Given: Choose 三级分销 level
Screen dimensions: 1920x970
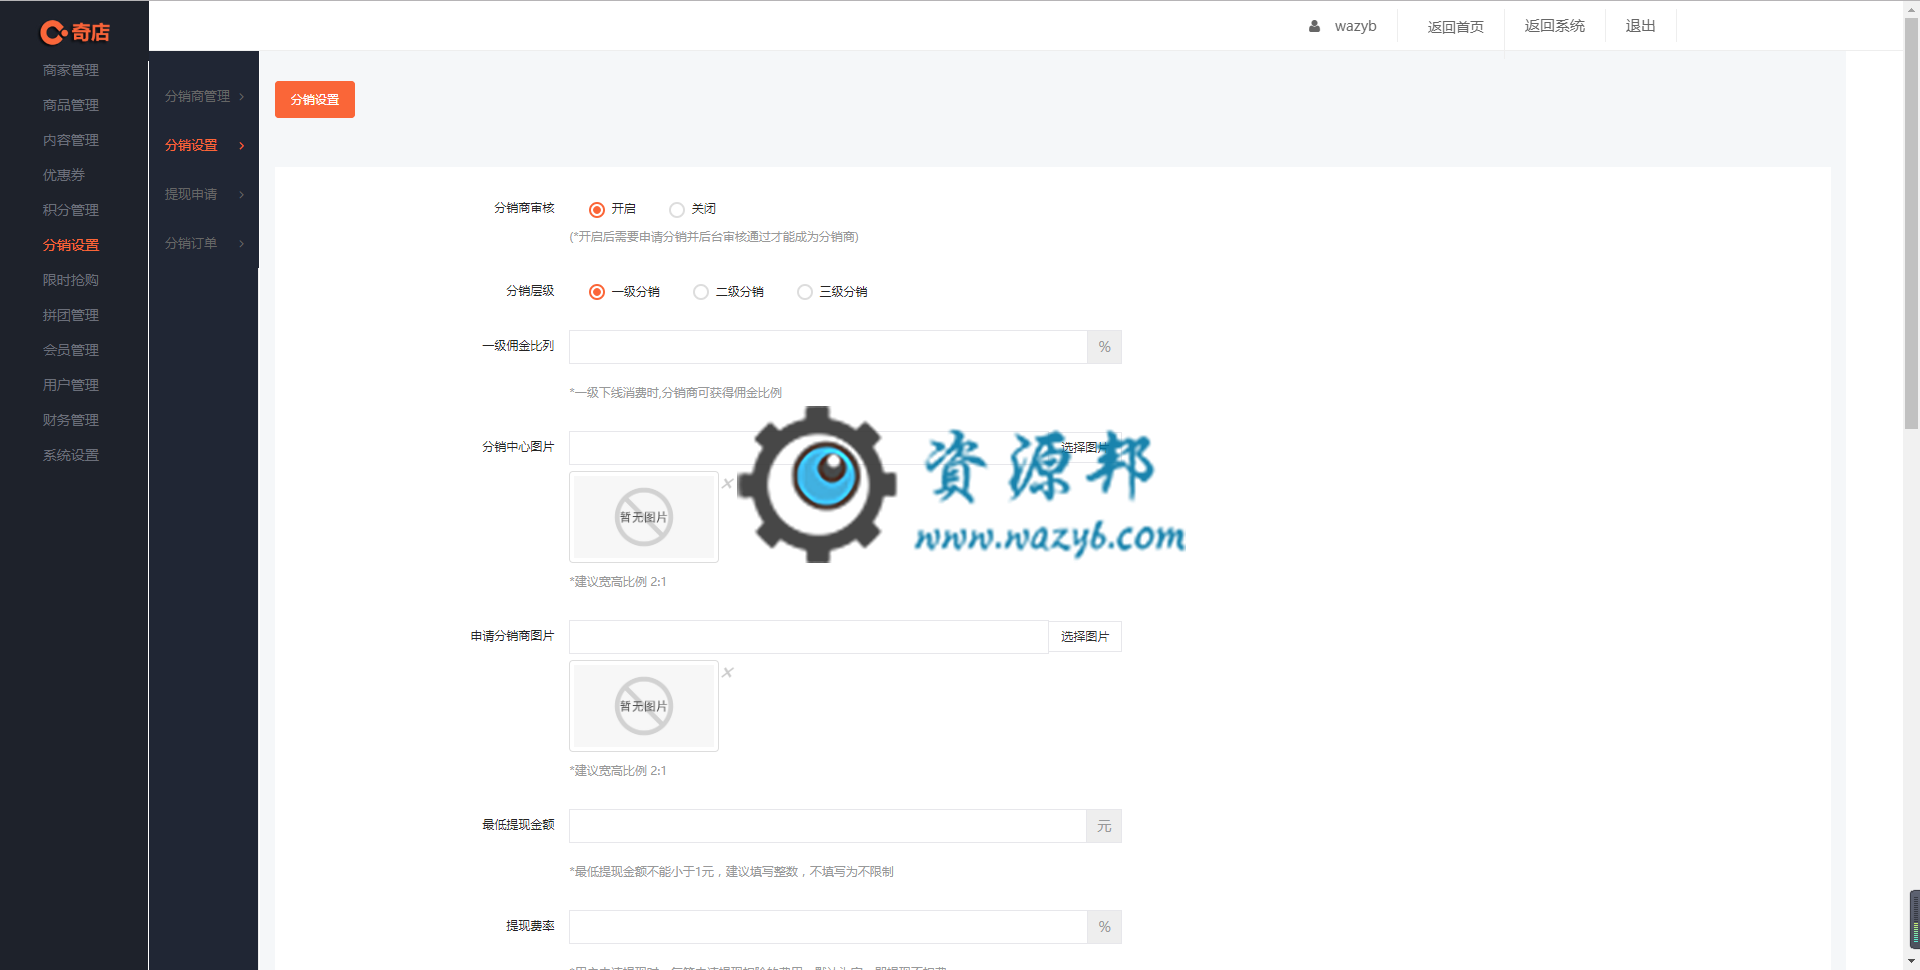Looking at the screenshot, I should coord(805,292).
